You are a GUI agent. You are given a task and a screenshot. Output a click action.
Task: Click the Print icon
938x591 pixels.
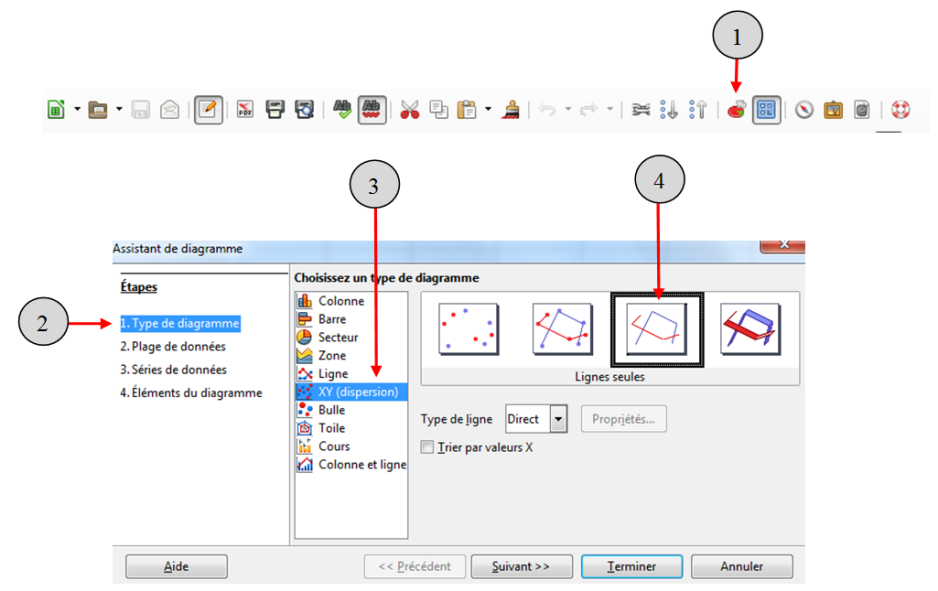tap(275, 109)
